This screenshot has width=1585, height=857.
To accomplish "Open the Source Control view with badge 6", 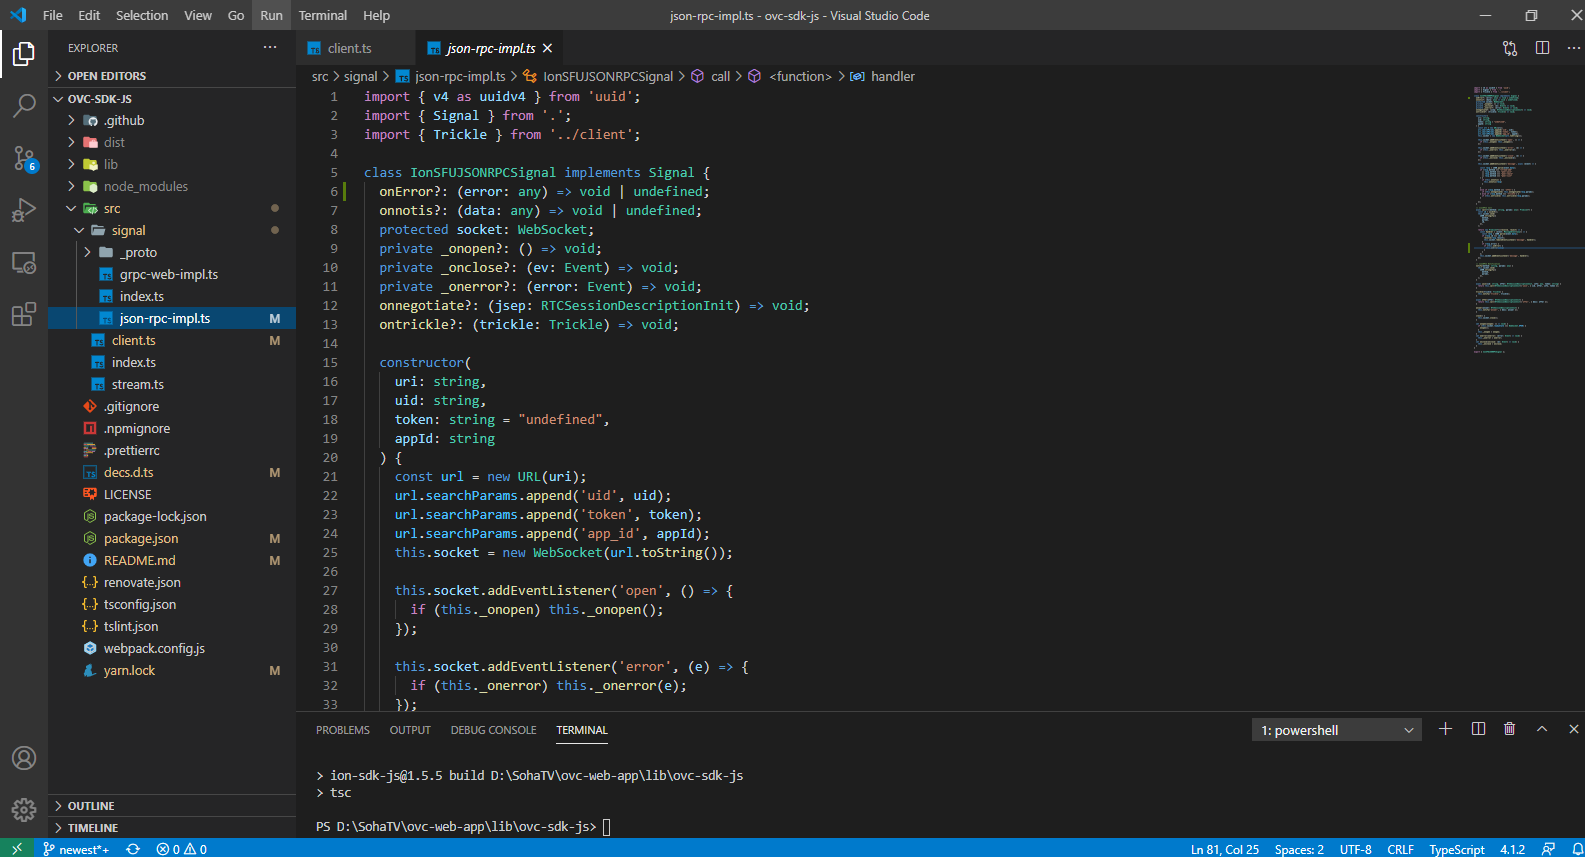I will point(24,158).
